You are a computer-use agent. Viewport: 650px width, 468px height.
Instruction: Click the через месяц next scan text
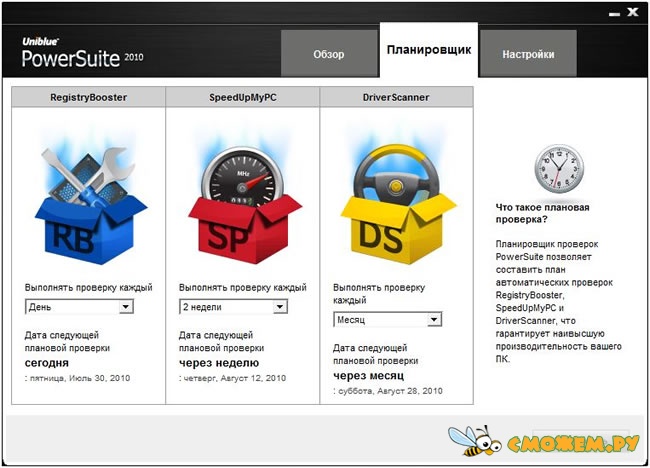369,376
